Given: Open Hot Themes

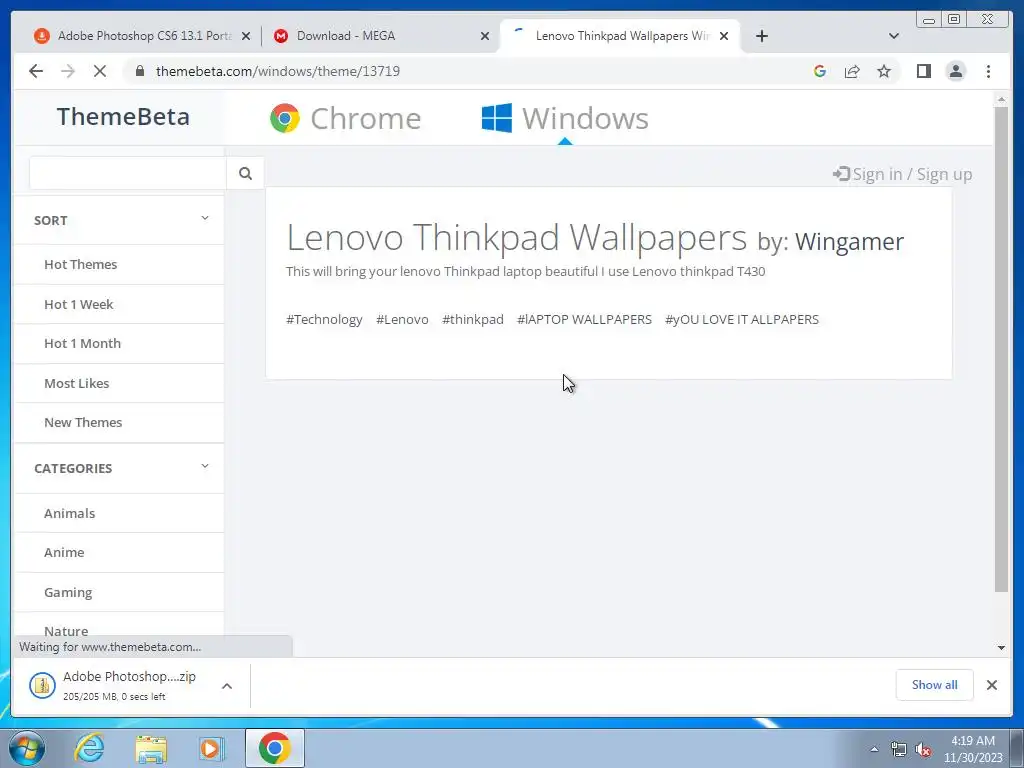Looking at the screenshot, I should [80, 264].
